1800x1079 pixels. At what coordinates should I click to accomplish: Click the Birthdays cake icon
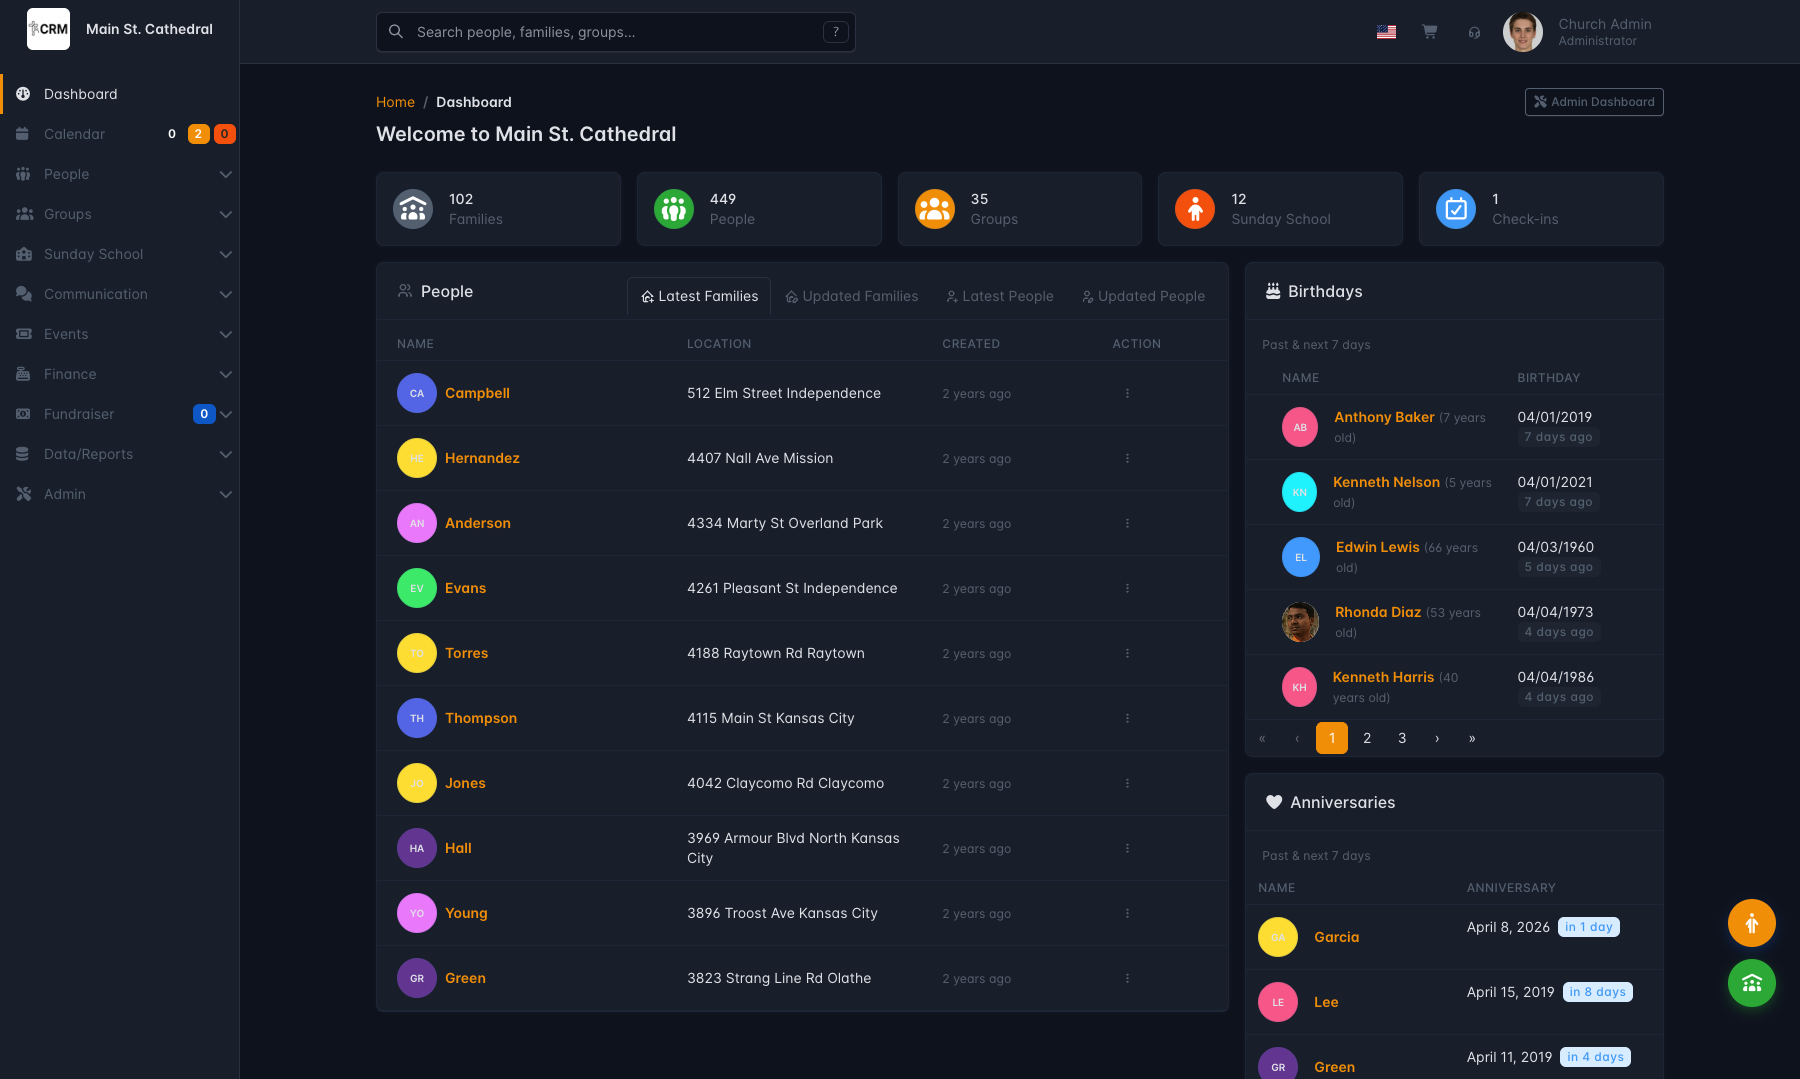[1272, 290]
